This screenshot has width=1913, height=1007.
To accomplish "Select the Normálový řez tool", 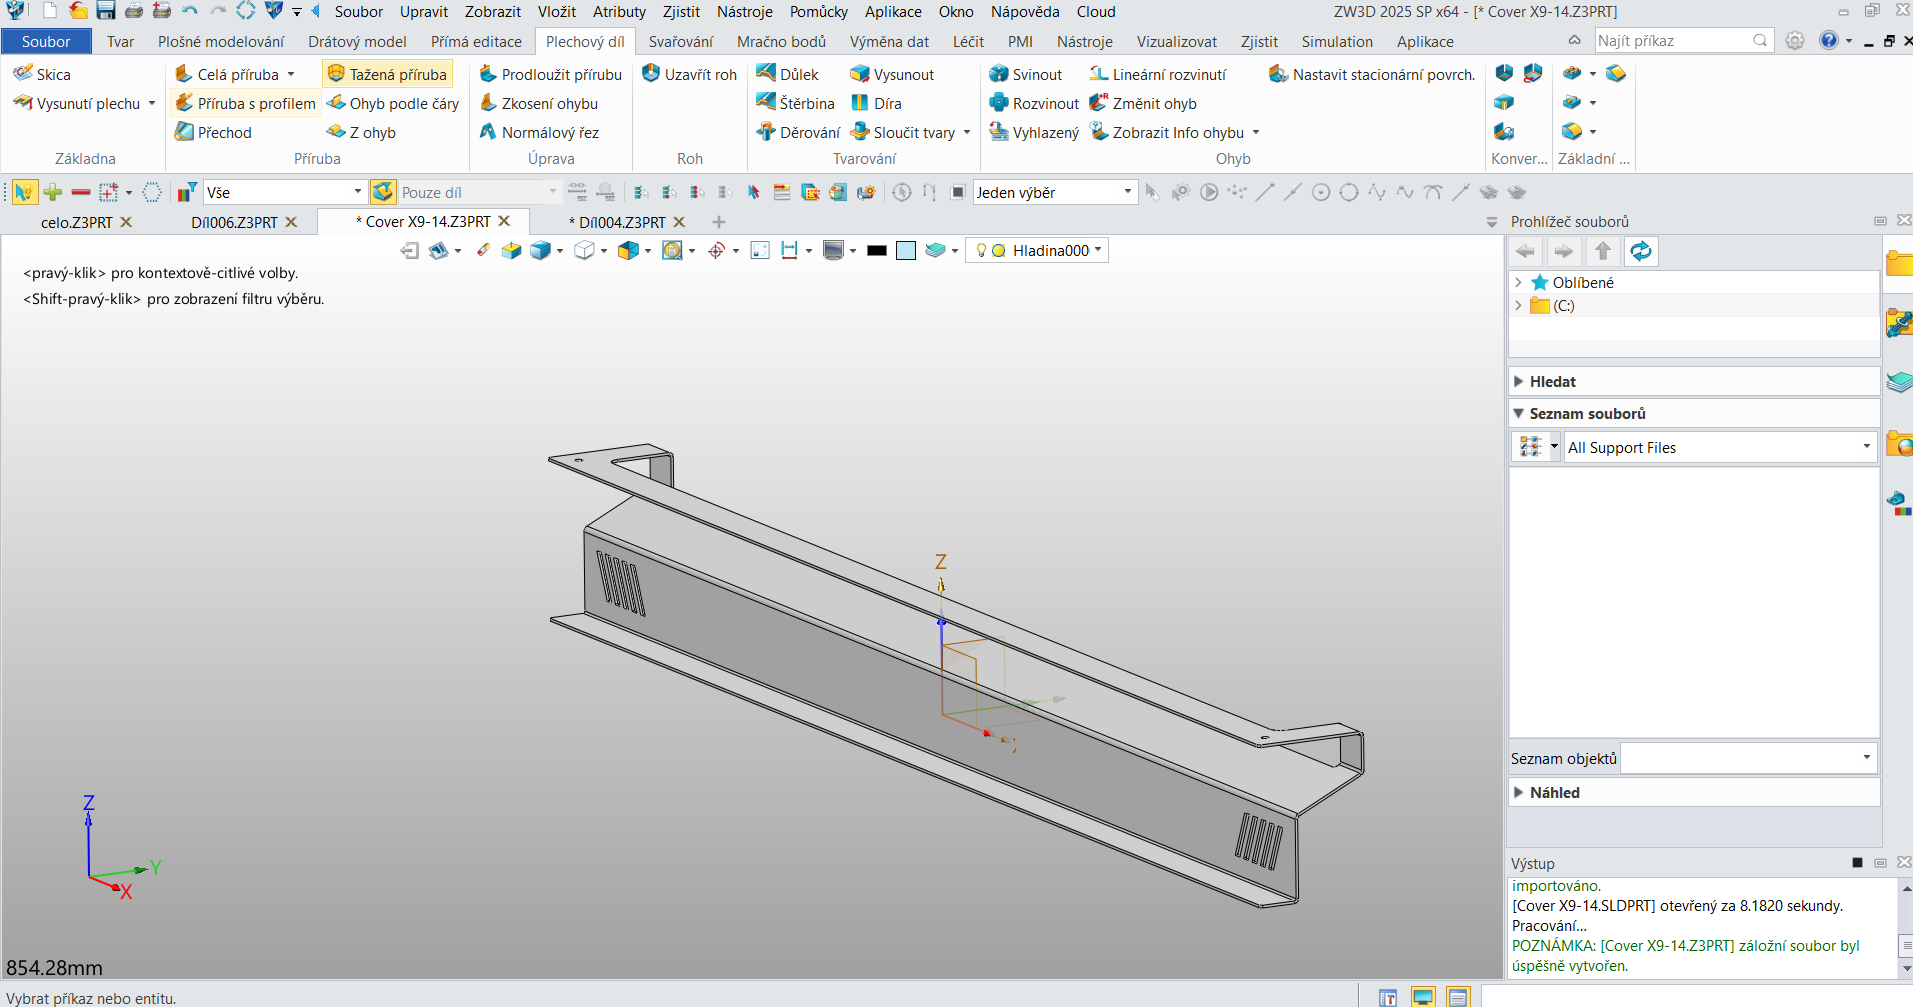I will pos(539,132).
